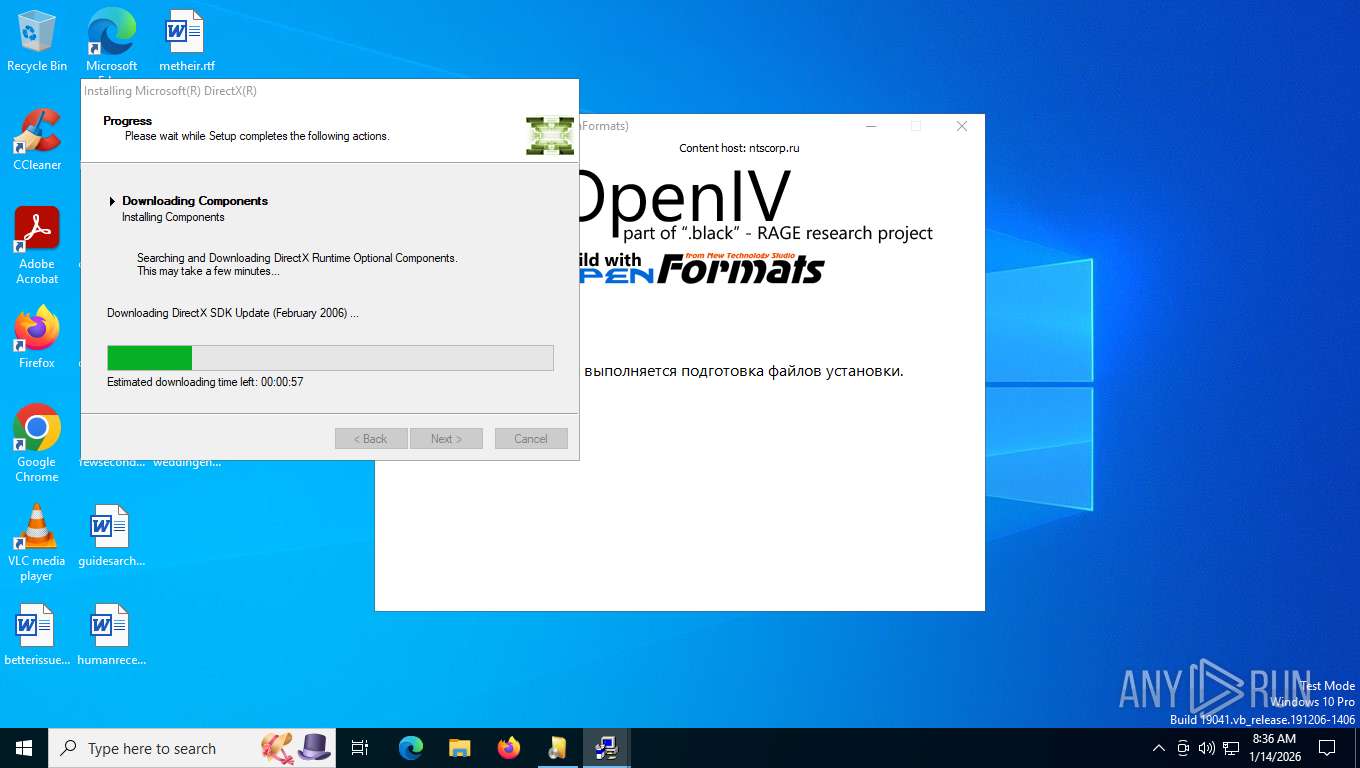
Task: Open the metheir.rtf document icon
Action: pos(186,41)
